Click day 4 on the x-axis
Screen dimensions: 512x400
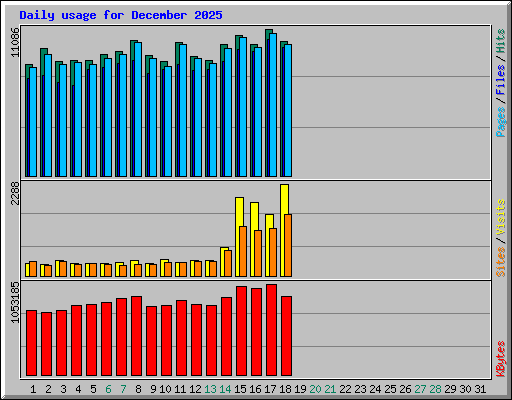78,389
